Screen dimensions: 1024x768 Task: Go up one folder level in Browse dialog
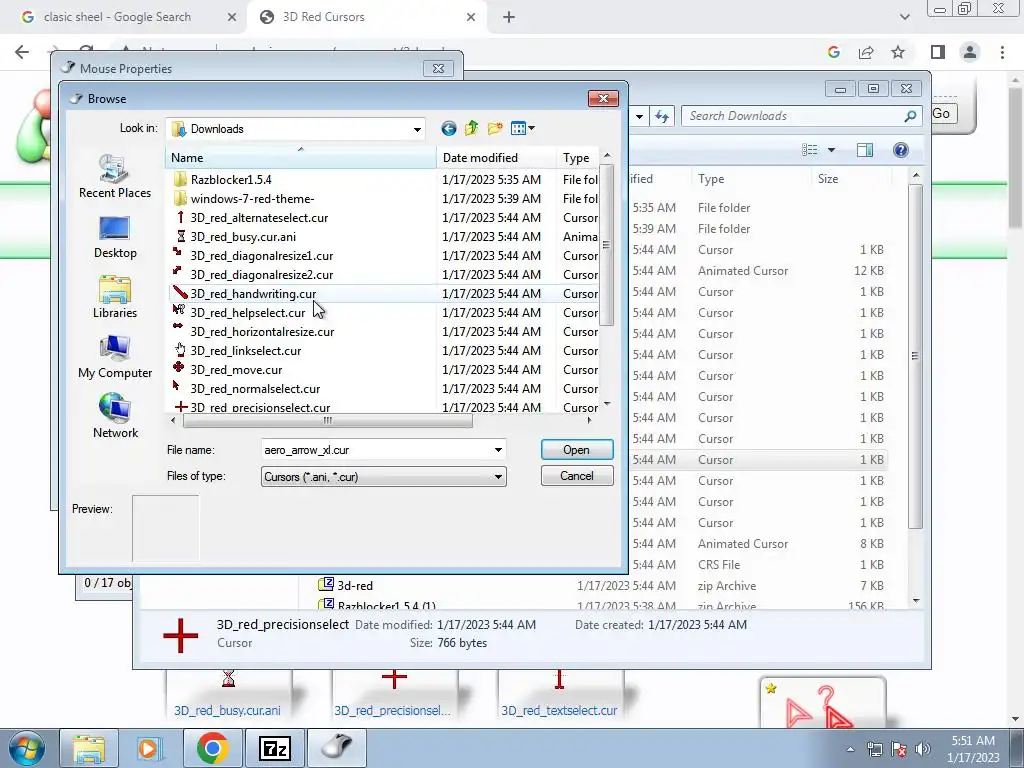472,129
